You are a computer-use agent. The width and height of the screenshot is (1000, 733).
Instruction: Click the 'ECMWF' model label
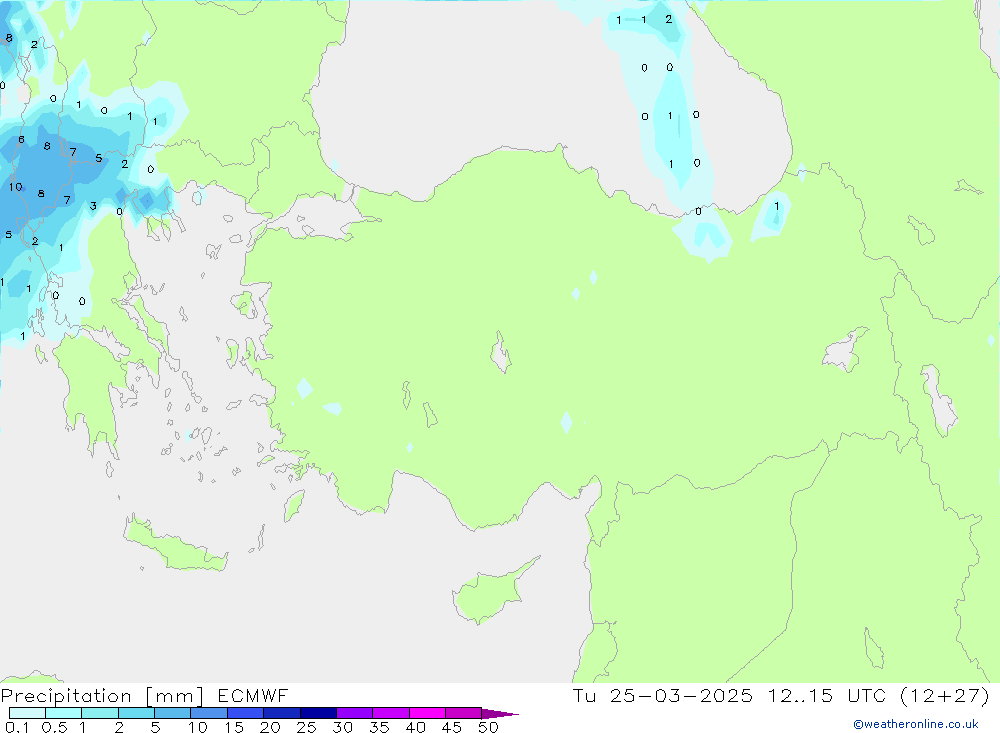253,695
